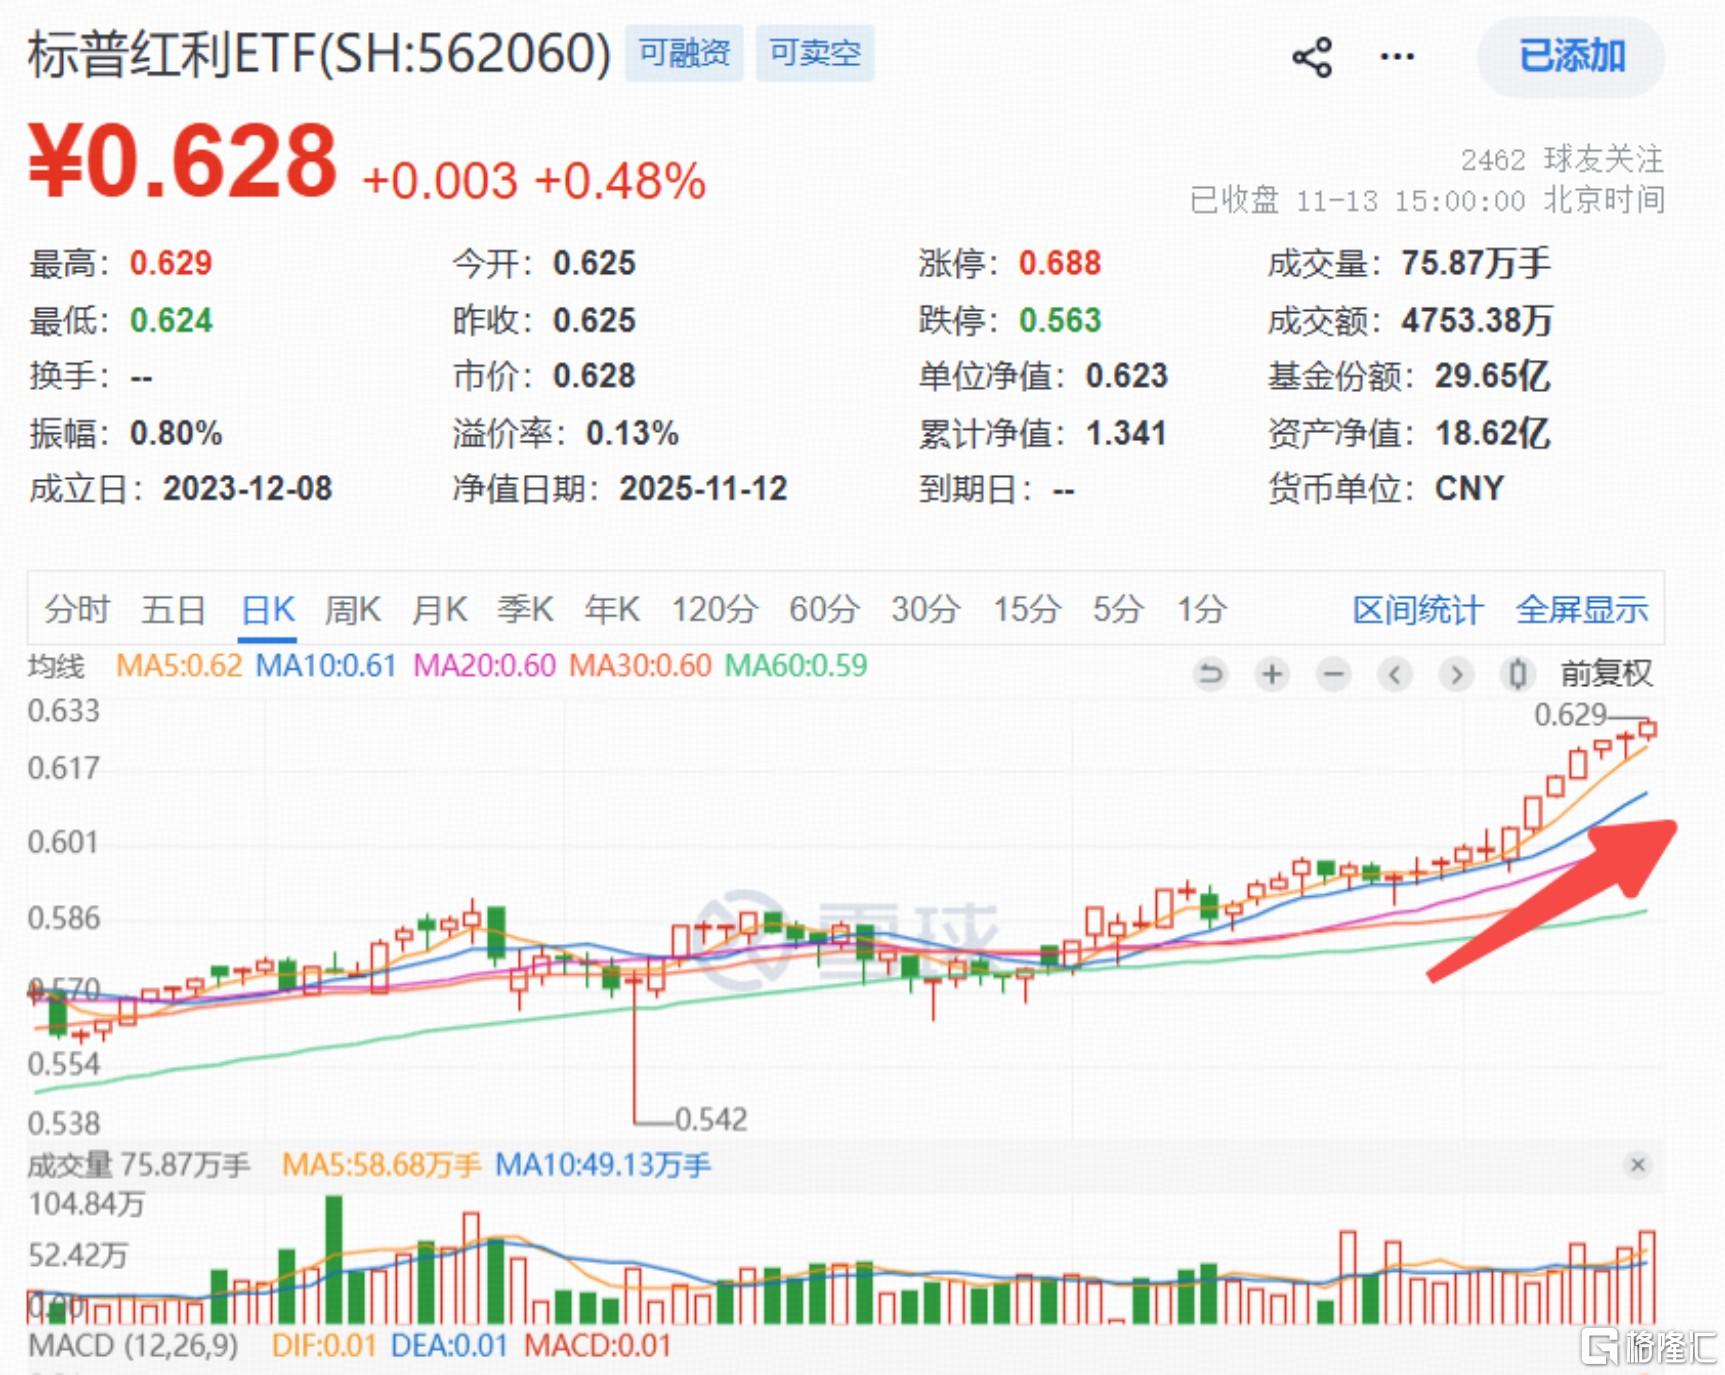The image size is (1725, 1375).
Task: Open 区间统计 range statistics
Action: (1417, 609)
